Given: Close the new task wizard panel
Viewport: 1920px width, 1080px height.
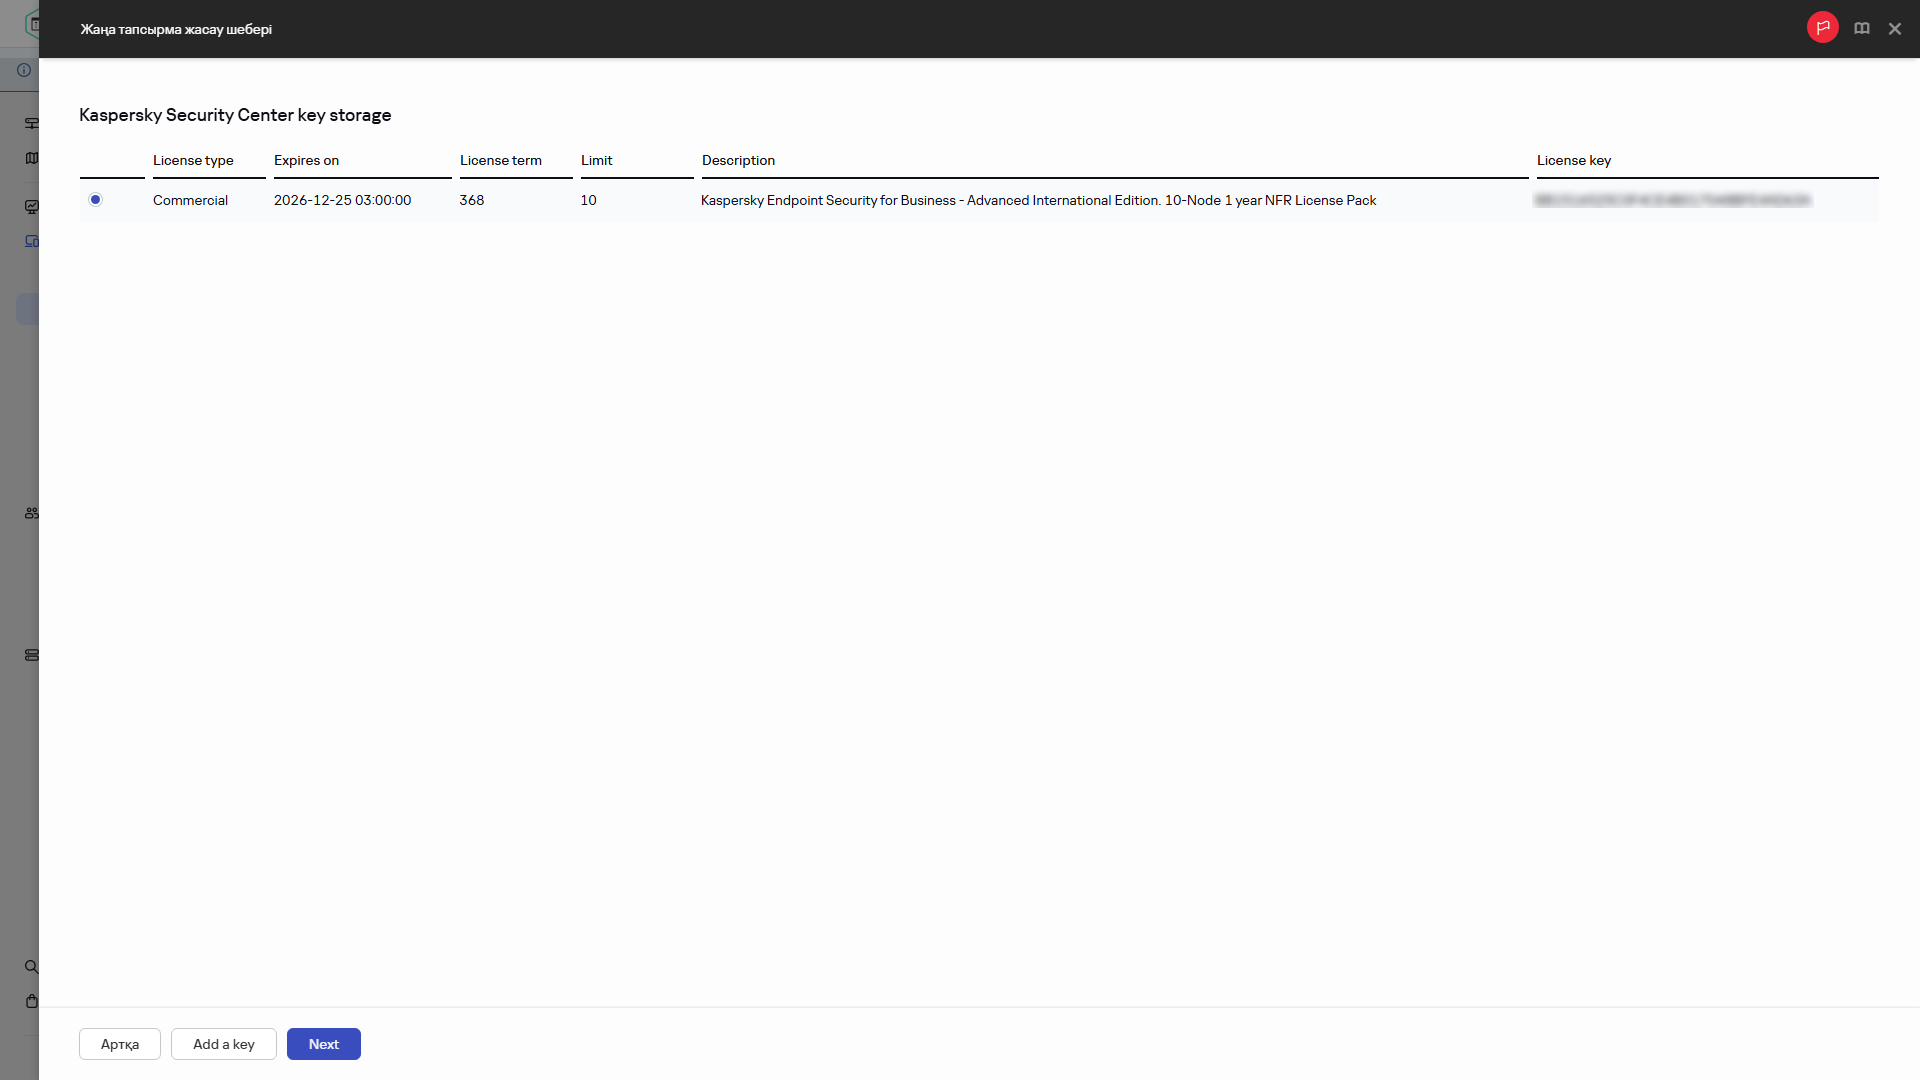Looking at the screenshot, I should pyautogui.click(x=1894, y=29).
